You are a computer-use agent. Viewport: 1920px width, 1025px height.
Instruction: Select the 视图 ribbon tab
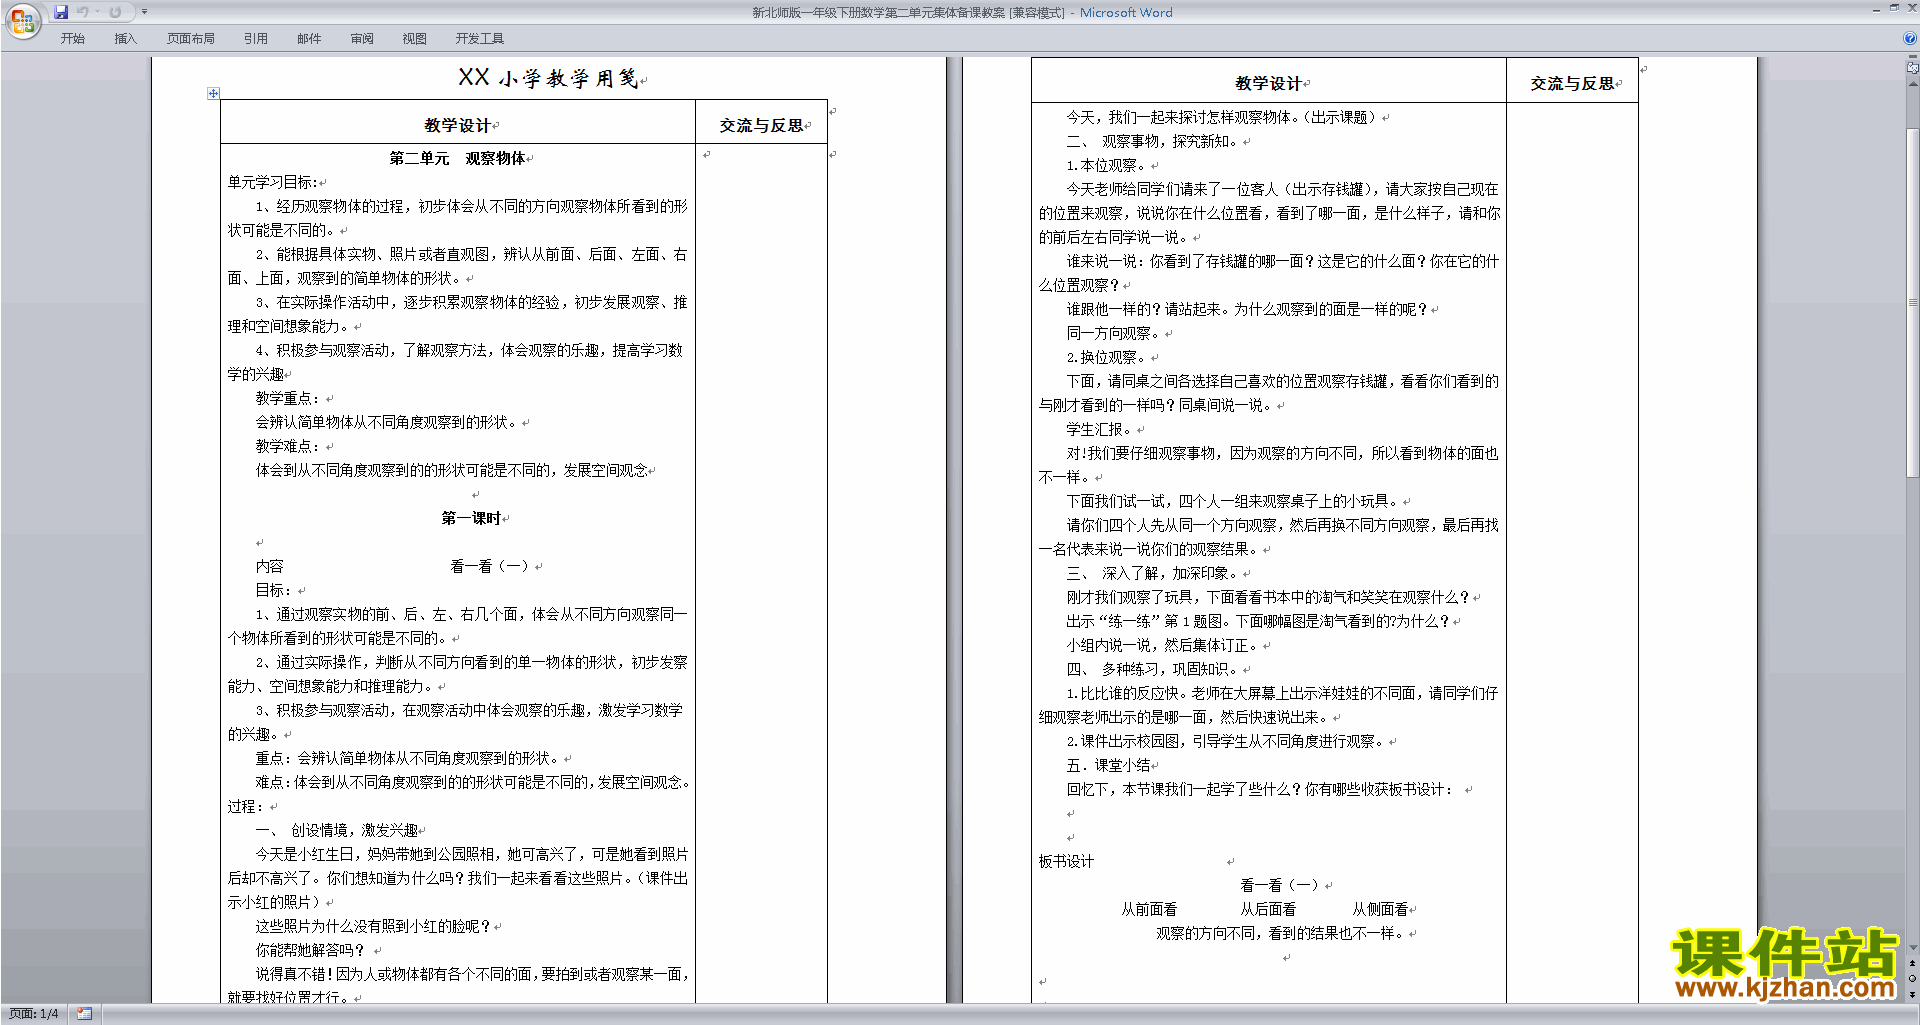(x=415, y=39)
